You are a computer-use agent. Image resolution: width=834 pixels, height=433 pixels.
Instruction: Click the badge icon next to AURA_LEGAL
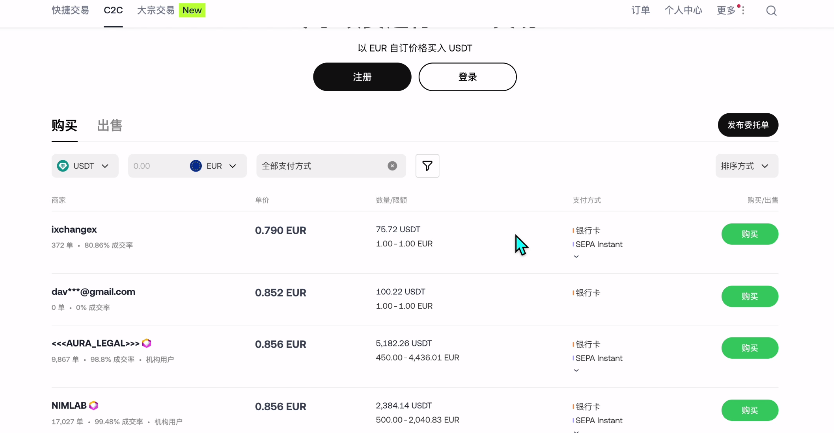coord(147,343)
